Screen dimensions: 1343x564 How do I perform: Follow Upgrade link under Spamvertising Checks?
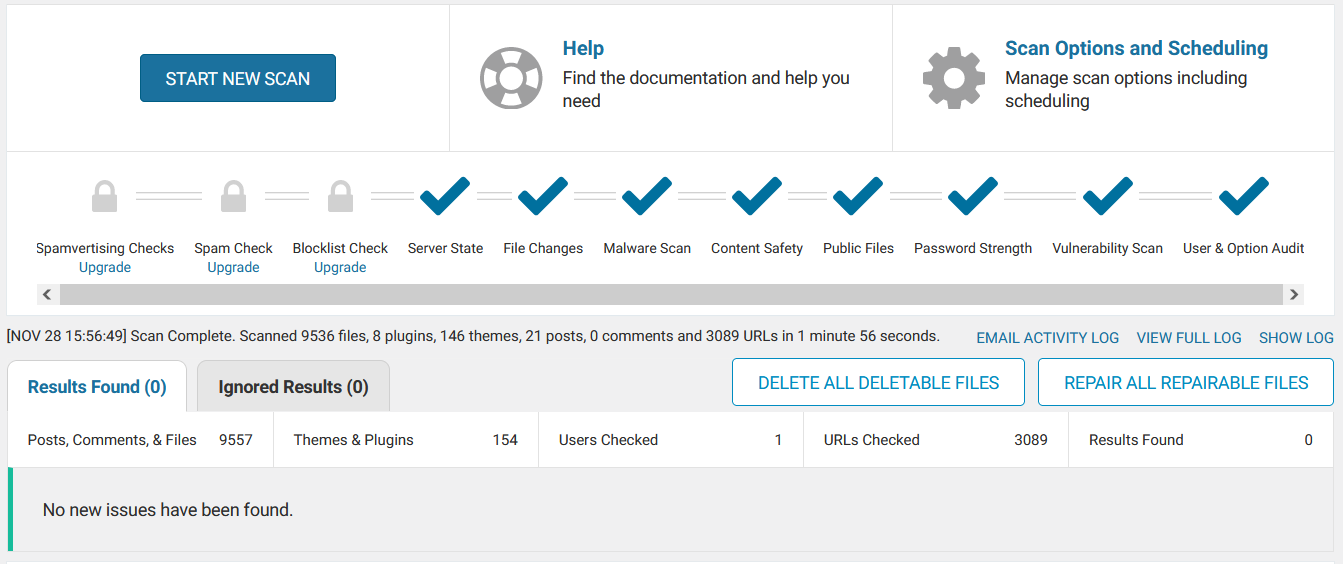[105, 267]
